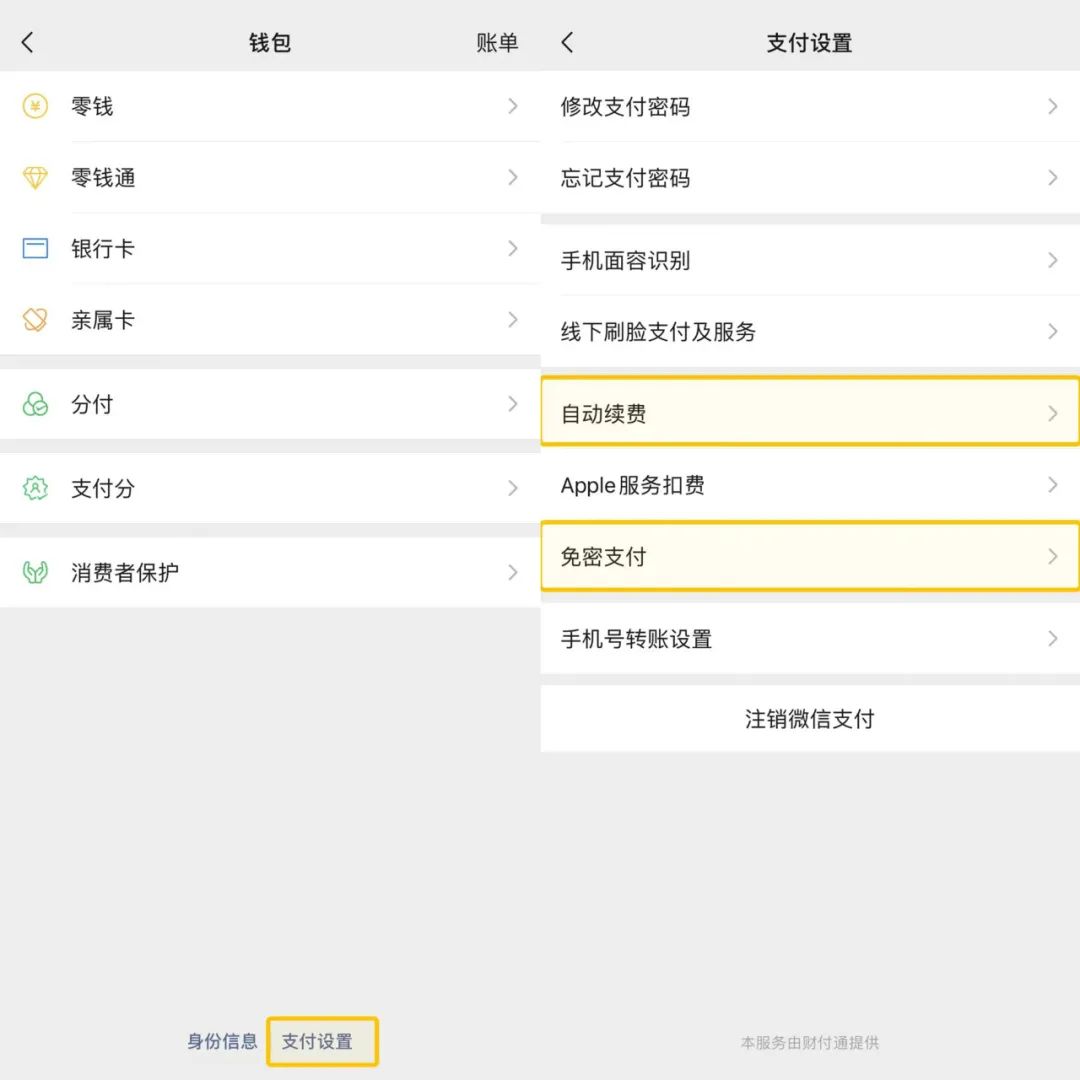Click 注销微信支付 at the bottom
This screenshot has width=1080, height=1080.
pyautogui.click(x=808, y=718)
